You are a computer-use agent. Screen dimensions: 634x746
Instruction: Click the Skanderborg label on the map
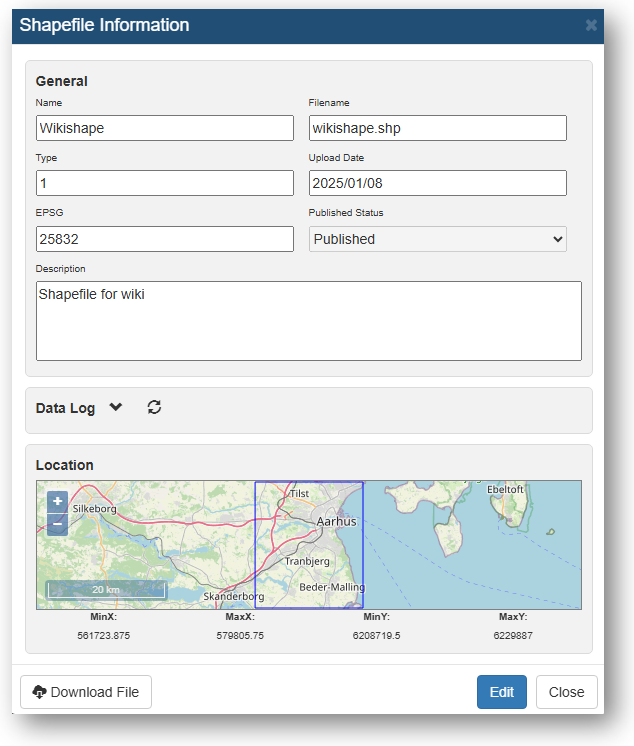click(234, 597)
